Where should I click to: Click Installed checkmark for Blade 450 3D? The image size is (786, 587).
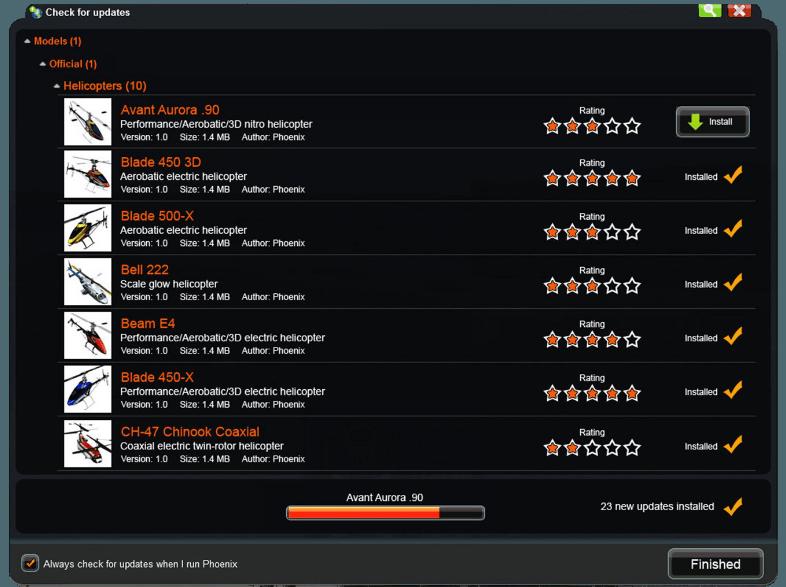(x=733, y=175)
